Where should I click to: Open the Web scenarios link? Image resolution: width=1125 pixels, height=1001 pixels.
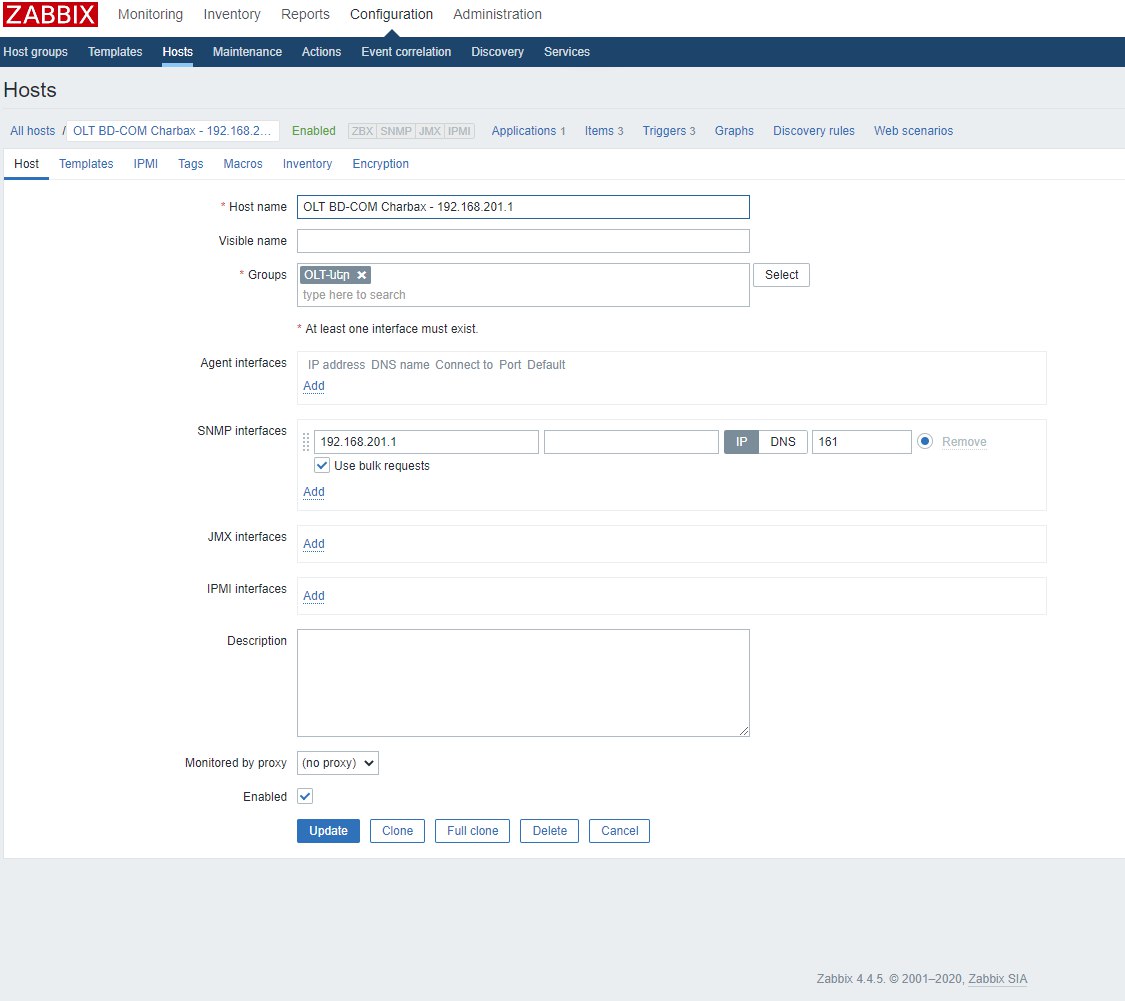click(913, 131)
